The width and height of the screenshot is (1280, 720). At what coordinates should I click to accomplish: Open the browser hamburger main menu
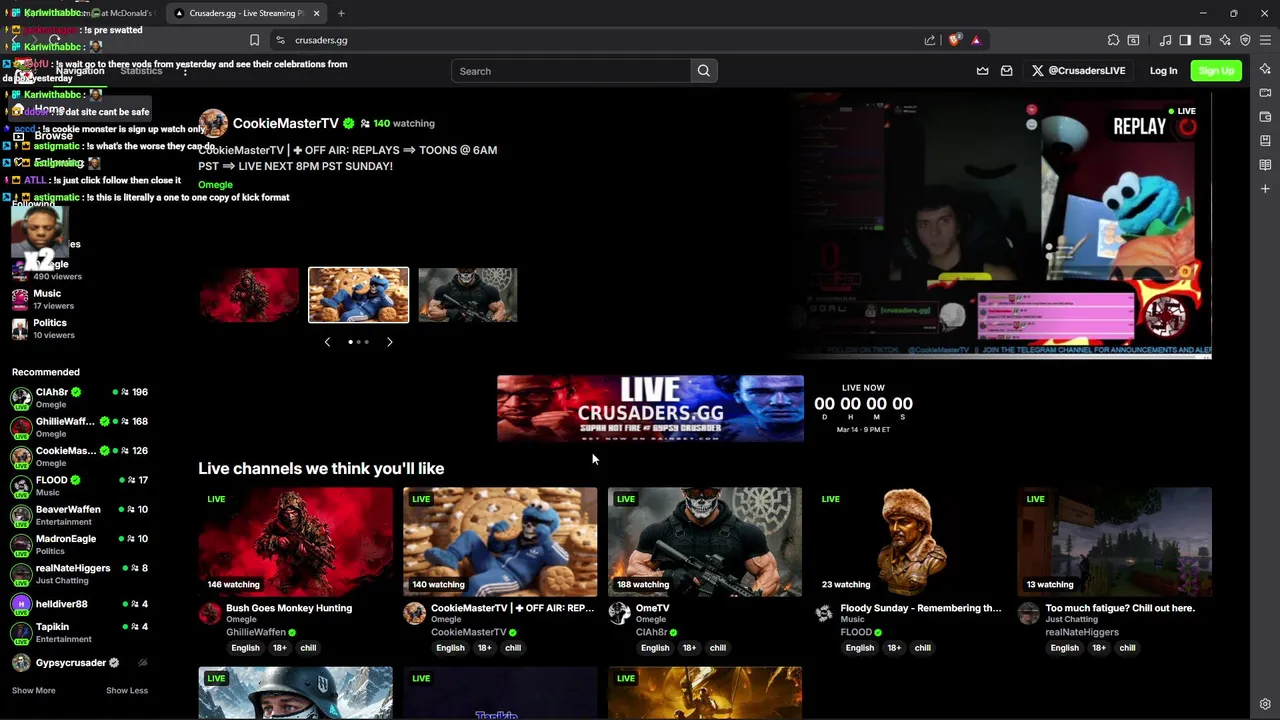point(1265,40)
